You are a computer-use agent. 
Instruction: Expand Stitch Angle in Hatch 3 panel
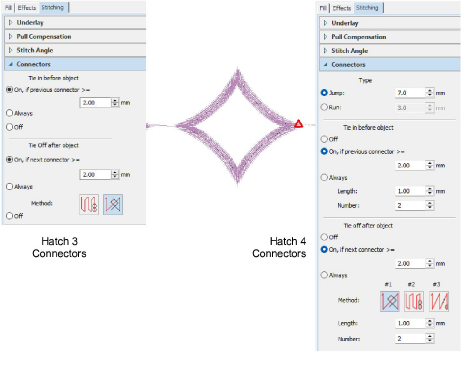pos(75,50)
